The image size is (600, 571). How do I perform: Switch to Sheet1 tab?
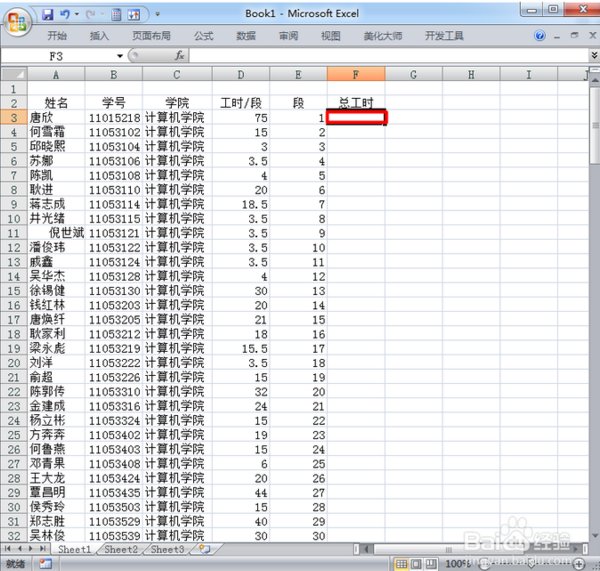coord(74,550)
